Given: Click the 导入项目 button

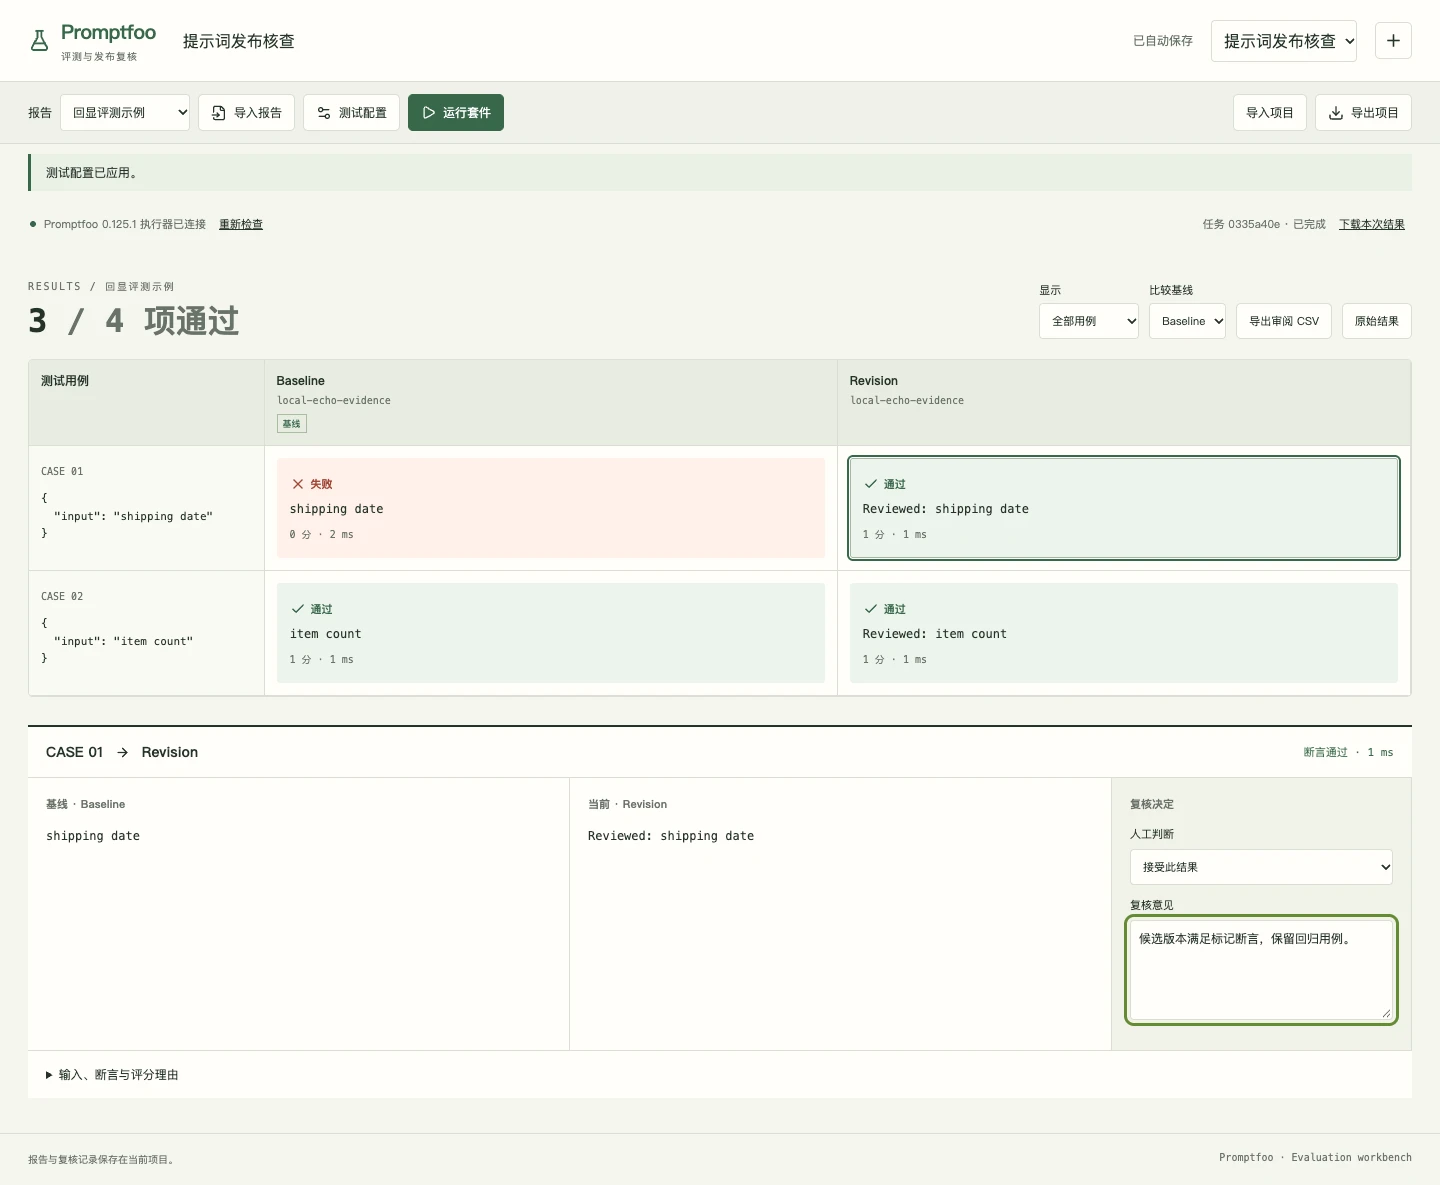Looking at the screenshot, I should tap(1270, 113).
